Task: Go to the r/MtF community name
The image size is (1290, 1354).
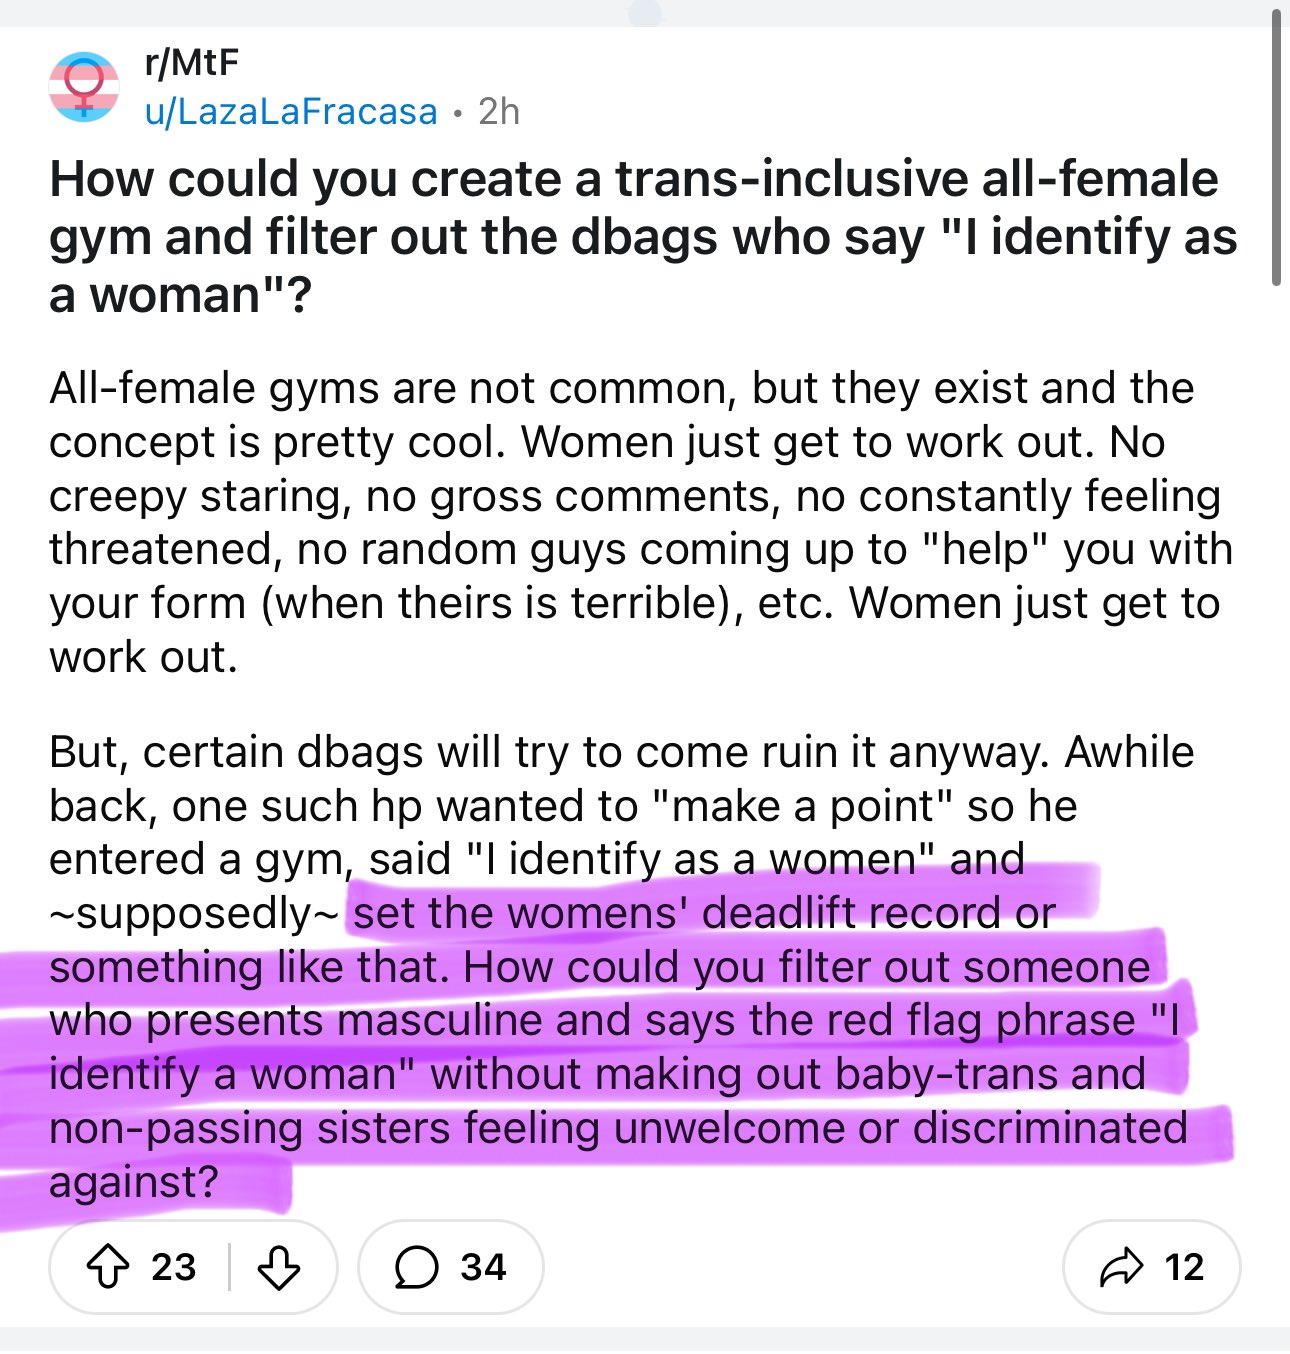Action: [x=192, y=63]
